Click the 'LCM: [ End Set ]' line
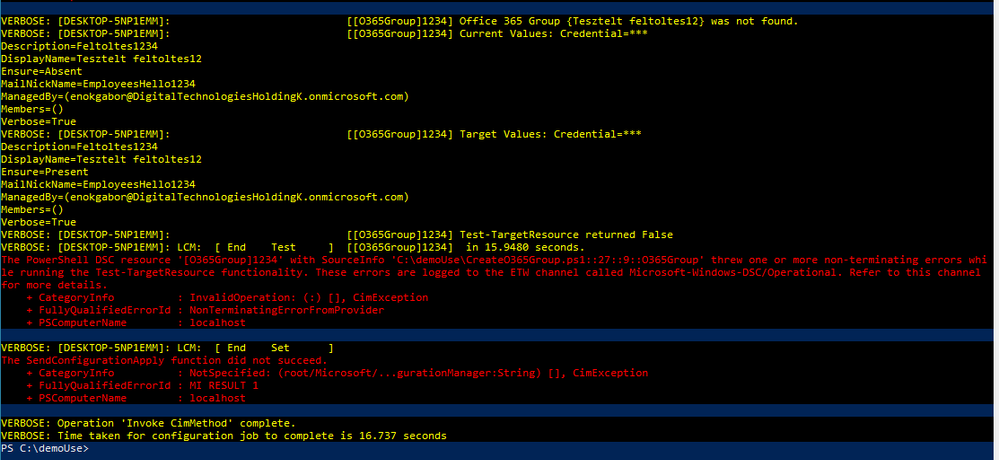Screen dimensions: 999x460 [x=168, y=348]
